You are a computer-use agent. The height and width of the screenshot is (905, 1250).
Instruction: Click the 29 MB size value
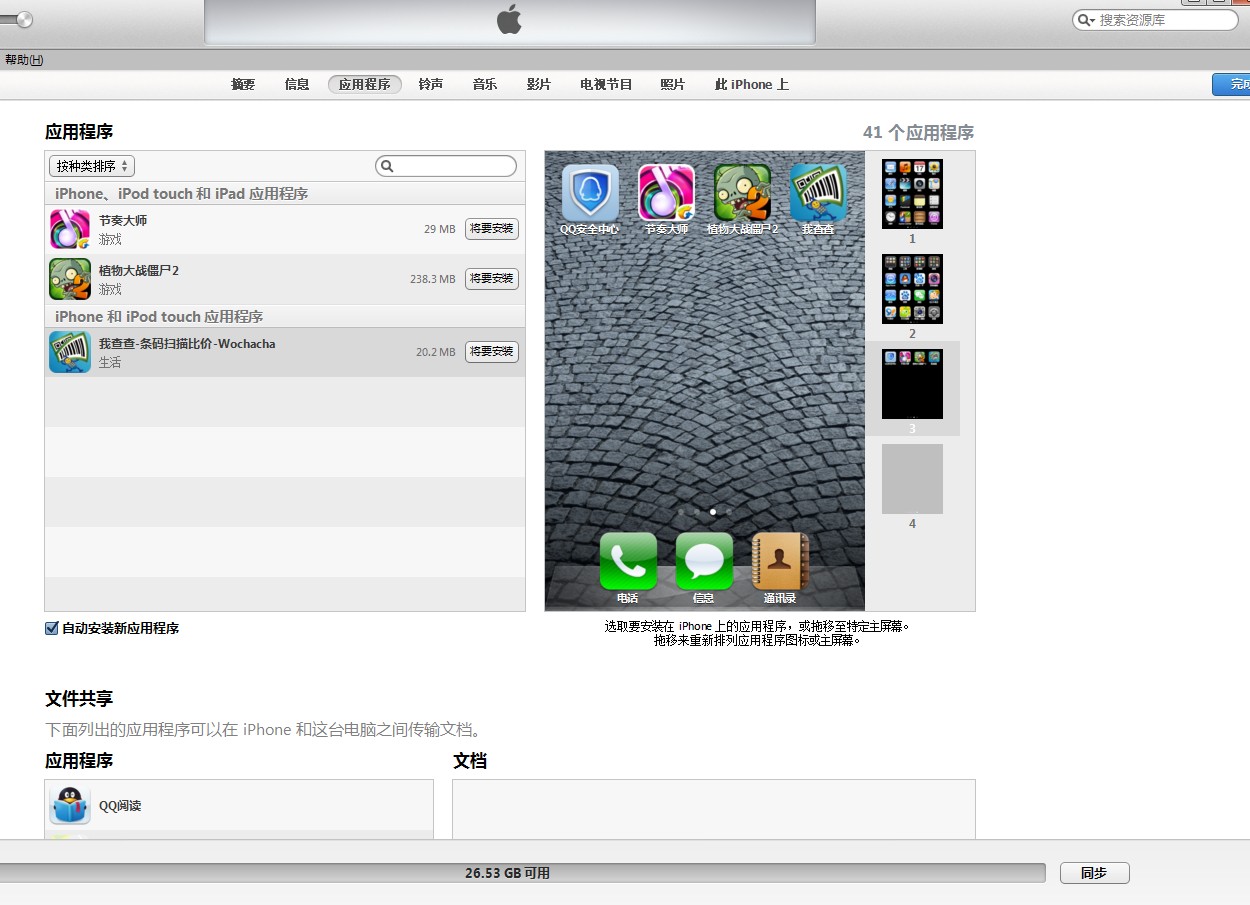(x=440, y=229)
